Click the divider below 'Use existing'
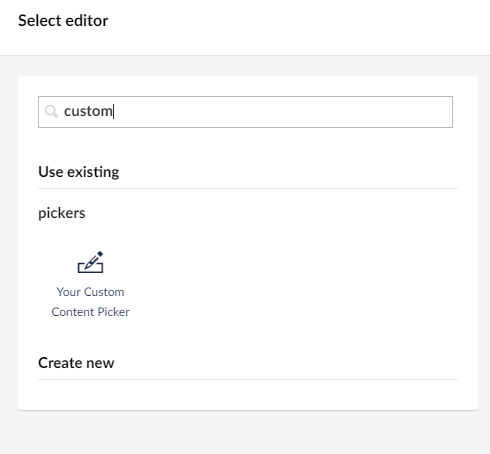This screenshot has width=490, height=454. [x=248, y=188]
